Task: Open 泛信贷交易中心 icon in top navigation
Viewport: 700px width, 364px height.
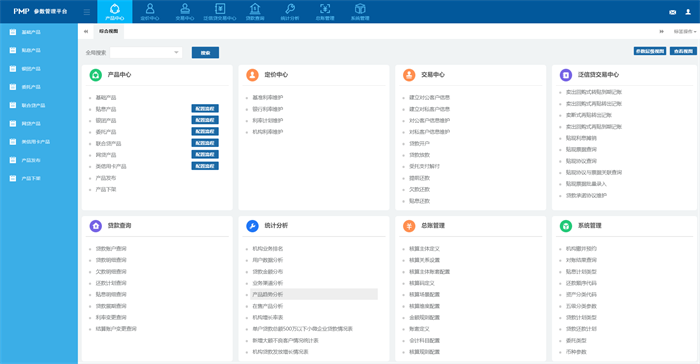Action: pos(220,9)
